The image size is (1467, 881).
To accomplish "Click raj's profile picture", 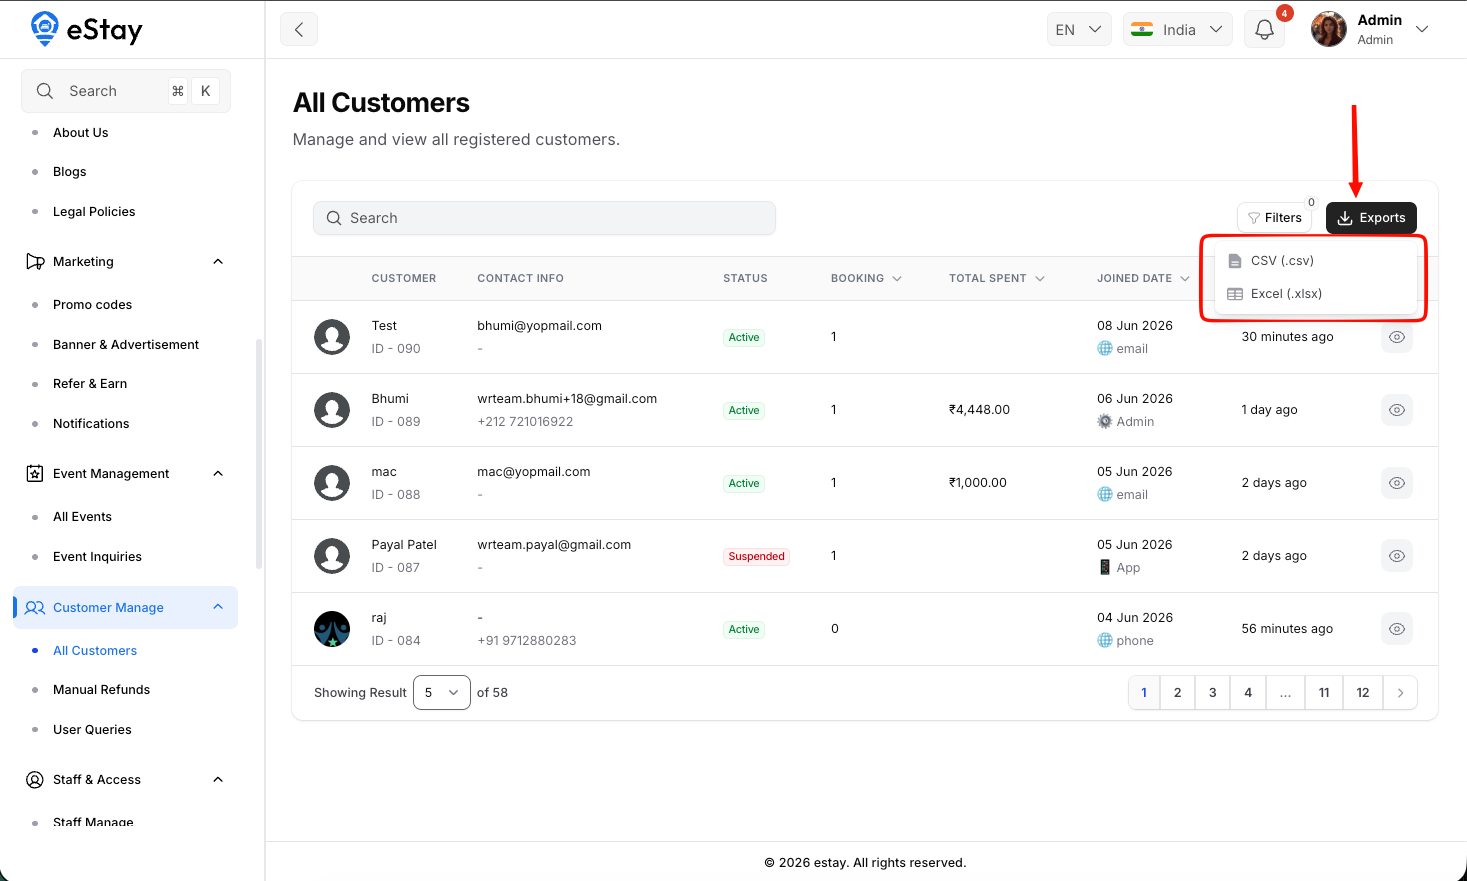I will tap(332, 629).
